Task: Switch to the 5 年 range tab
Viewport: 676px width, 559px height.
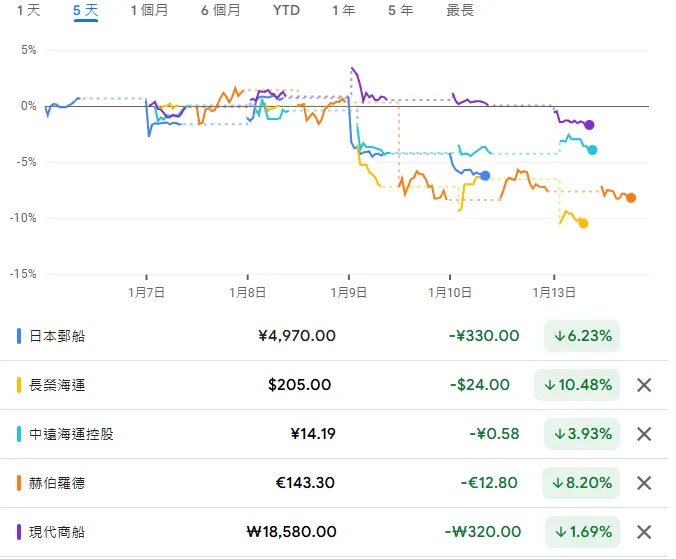Action: click(401, 10)
